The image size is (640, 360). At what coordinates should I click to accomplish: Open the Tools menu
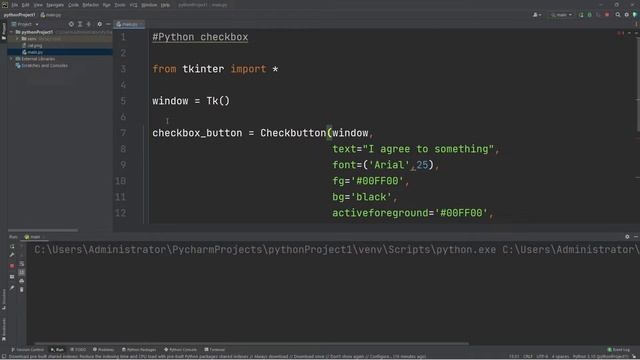click(120, 5)
